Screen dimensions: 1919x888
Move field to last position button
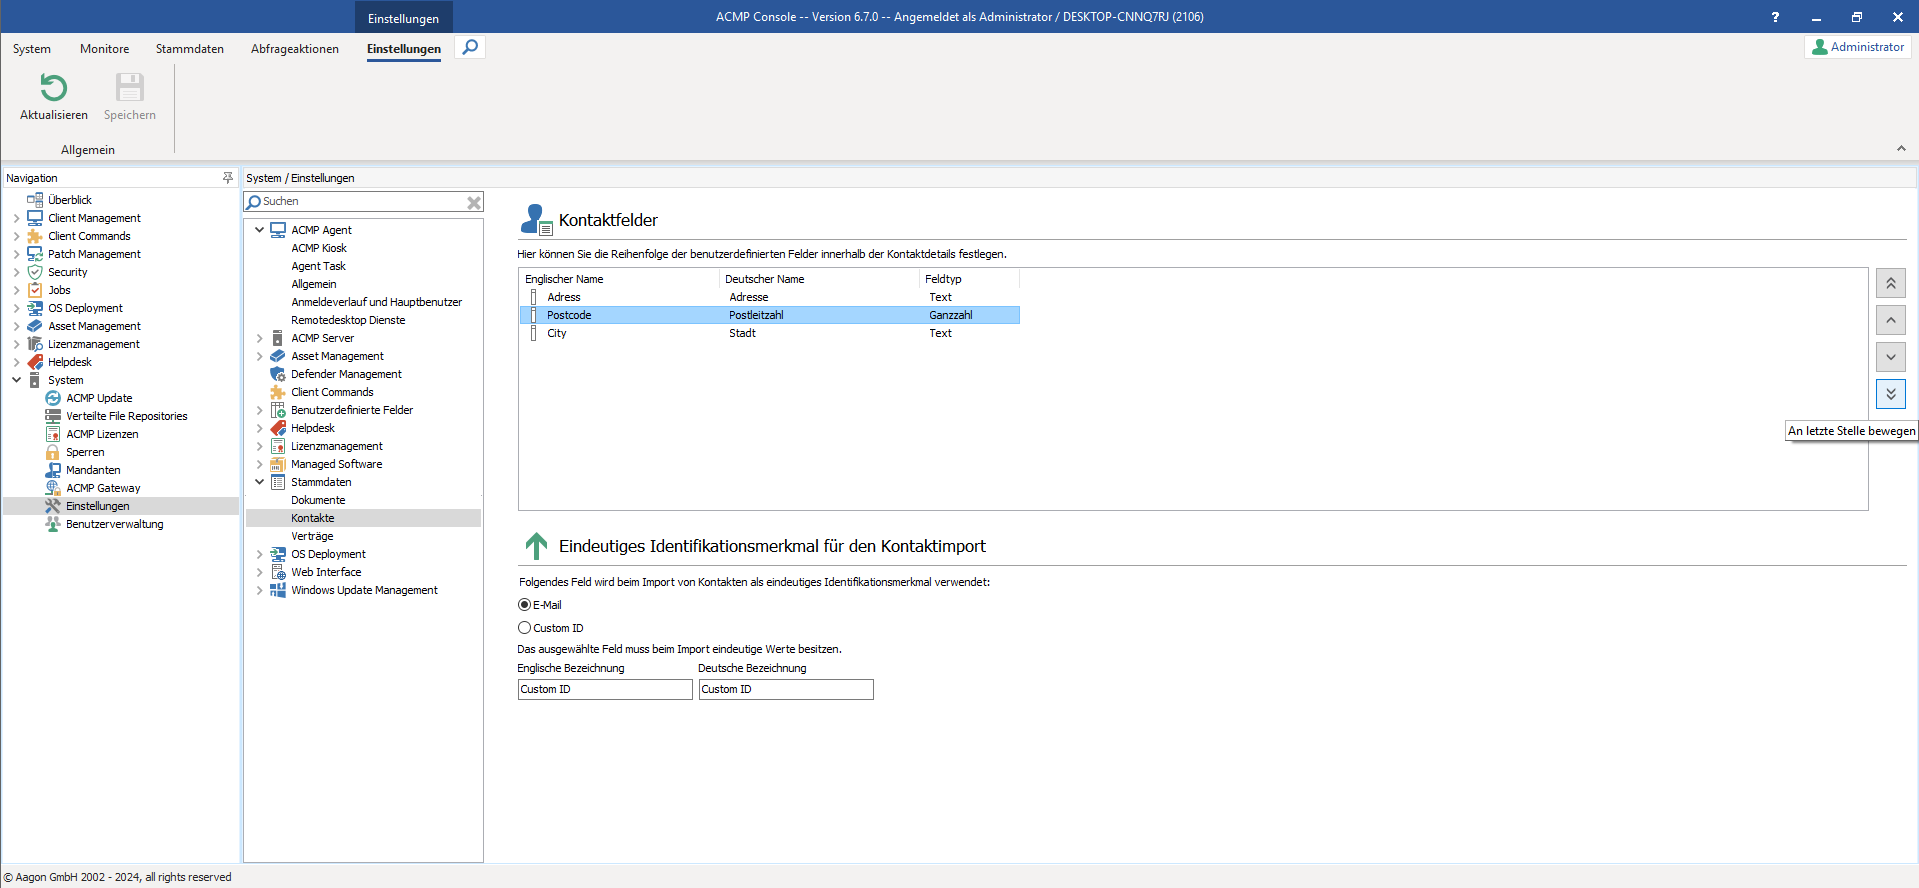pos(1890,394)
